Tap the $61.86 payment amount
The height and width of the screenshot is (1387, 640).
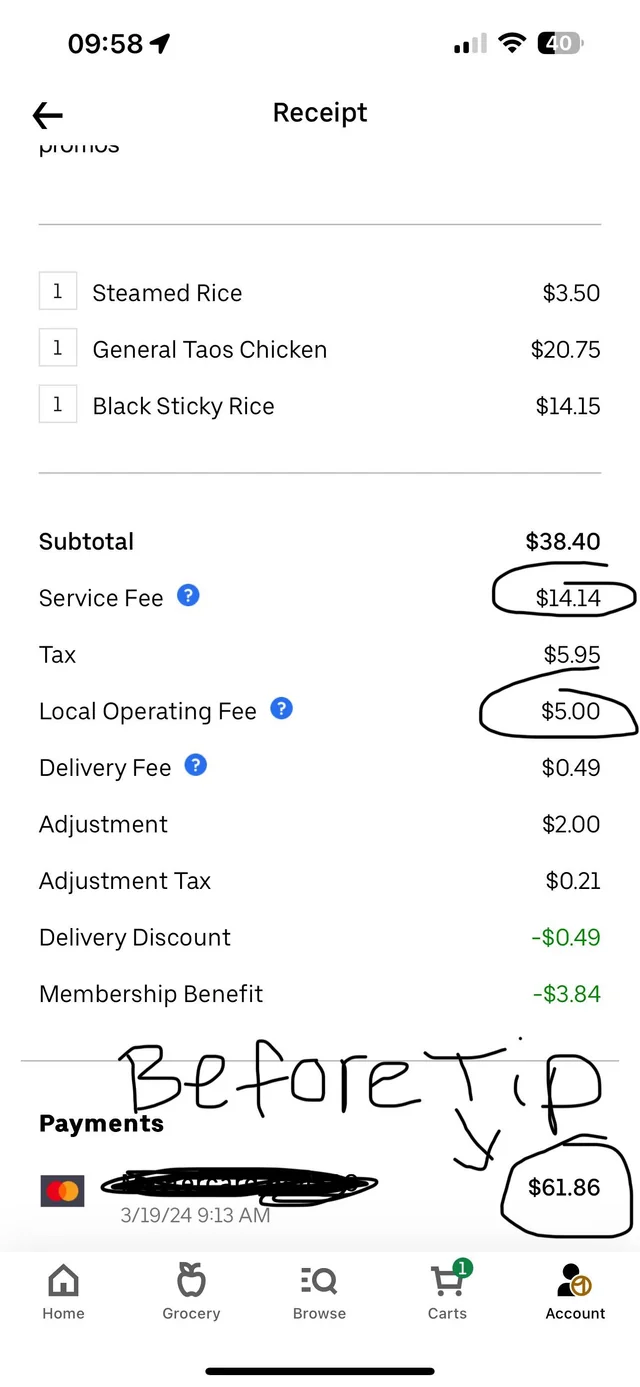[x=564, y=1188]
